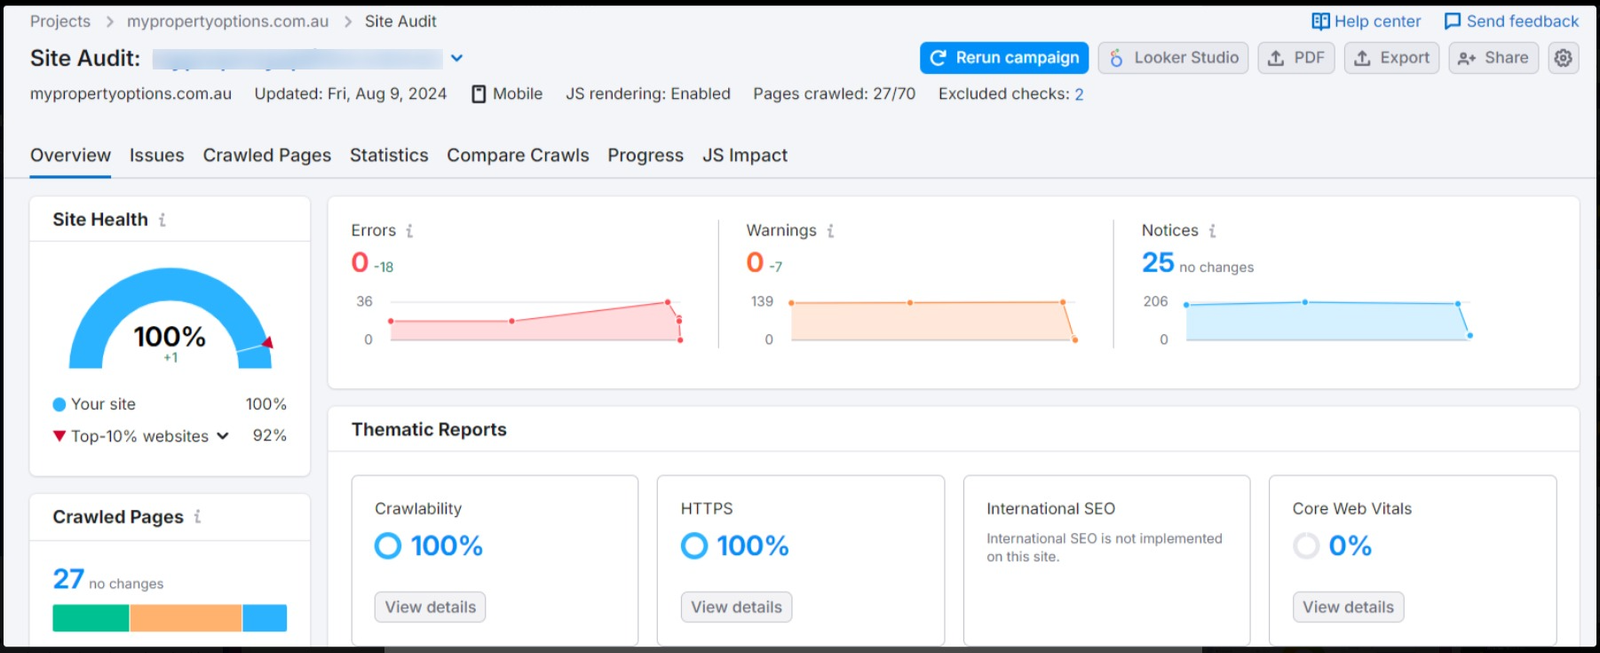
Task: Expand the Site Audit project dropdown
Action: click(457, 58)
